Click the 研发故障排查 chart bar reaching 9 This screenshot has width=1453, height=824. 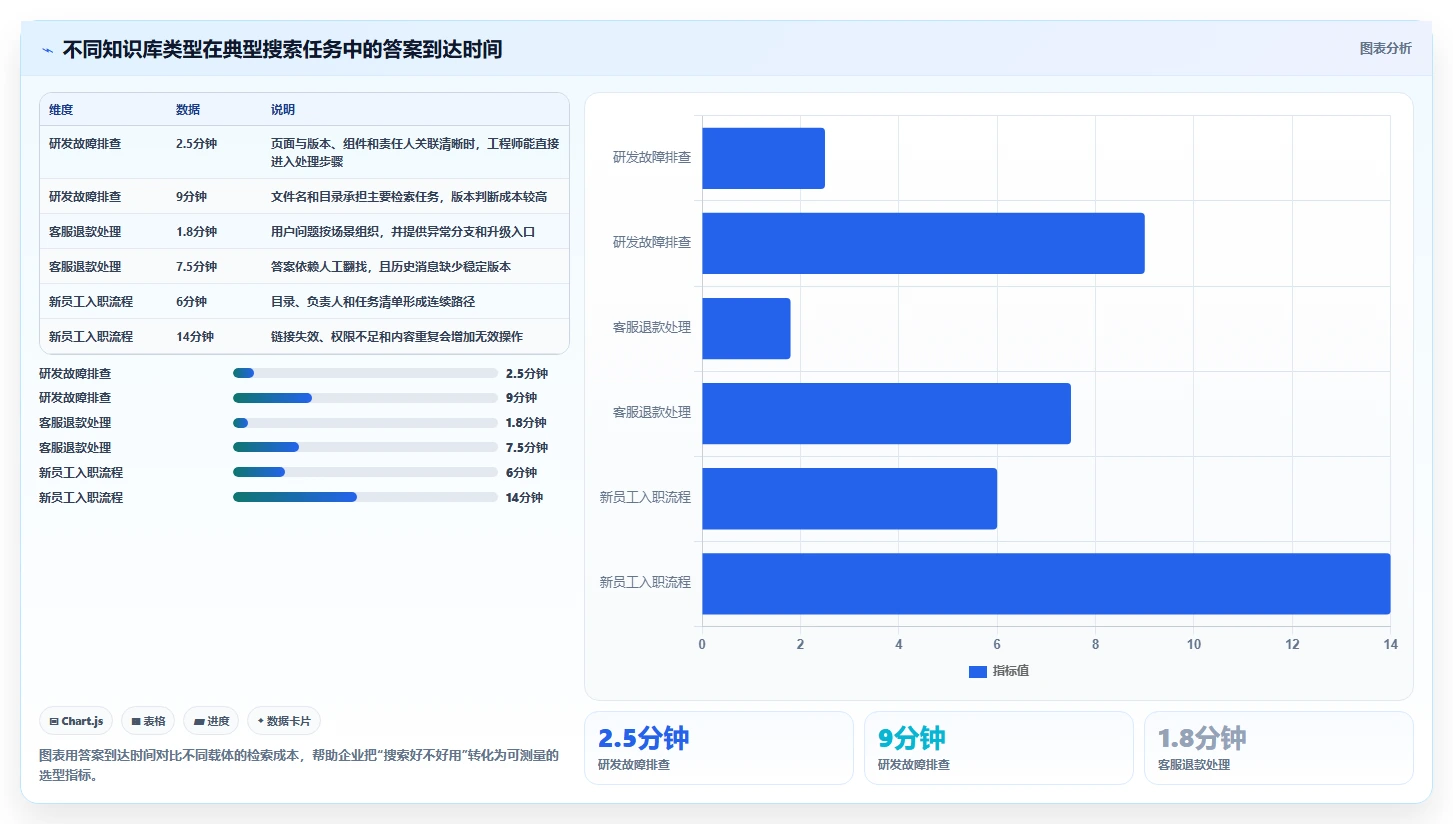click(x=923, y=243)
